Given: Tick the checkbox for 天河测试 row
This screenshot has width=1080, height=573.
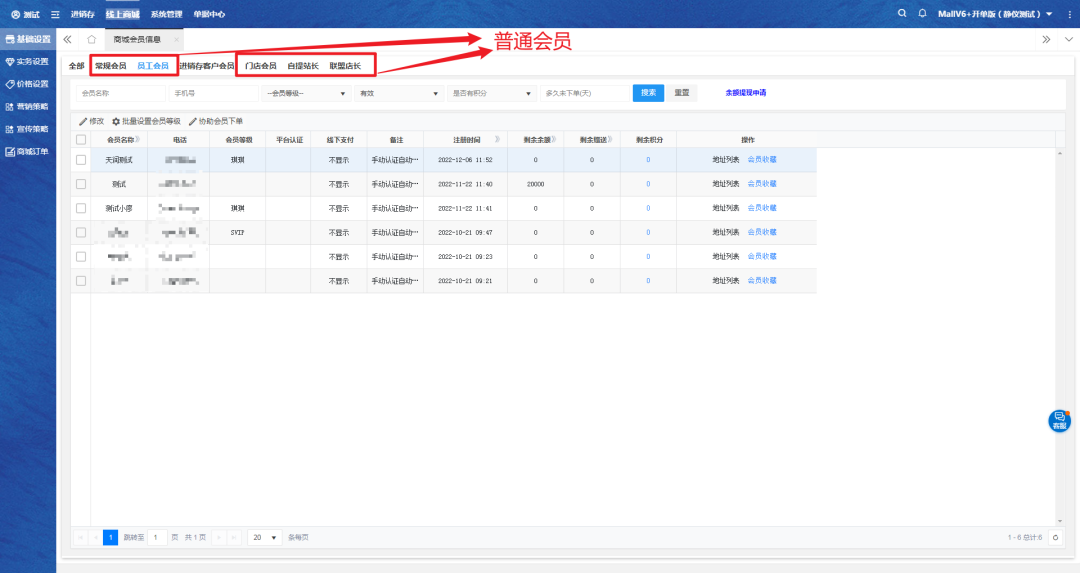Looking at the screenshot, I should 81,159.
